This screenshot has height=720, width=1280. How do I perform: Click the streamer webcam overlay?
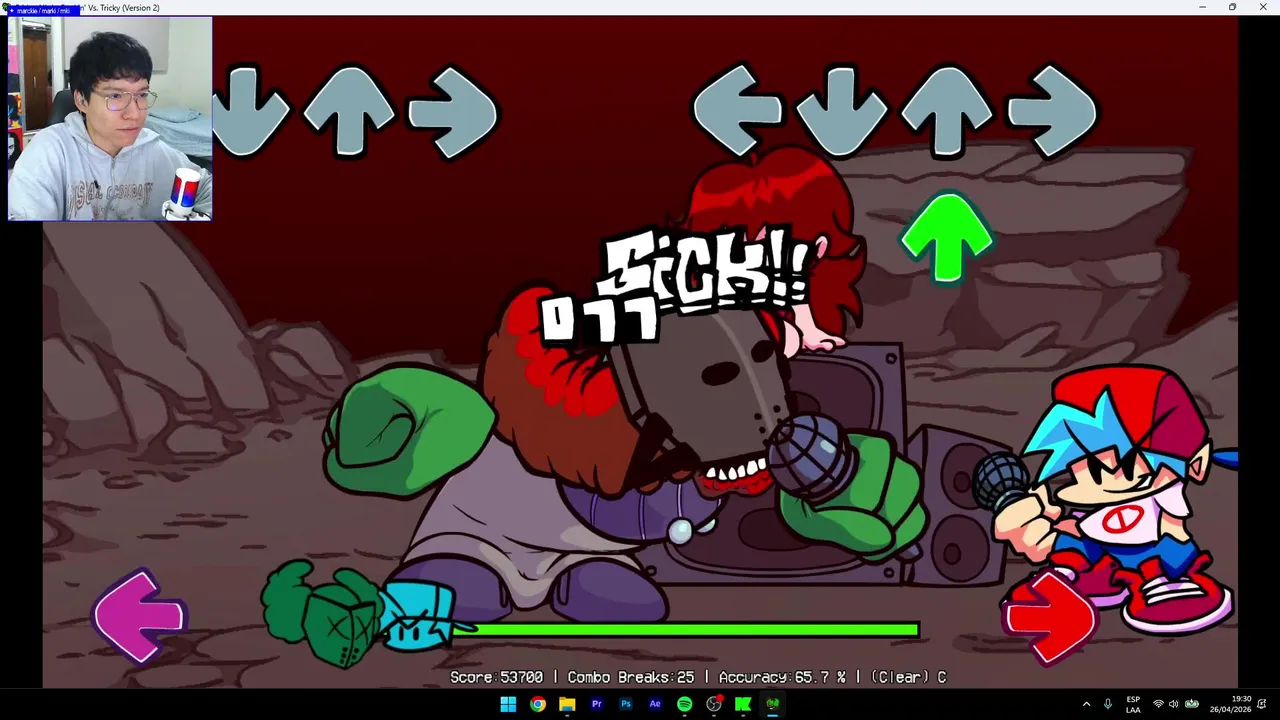tap(110, 118)
